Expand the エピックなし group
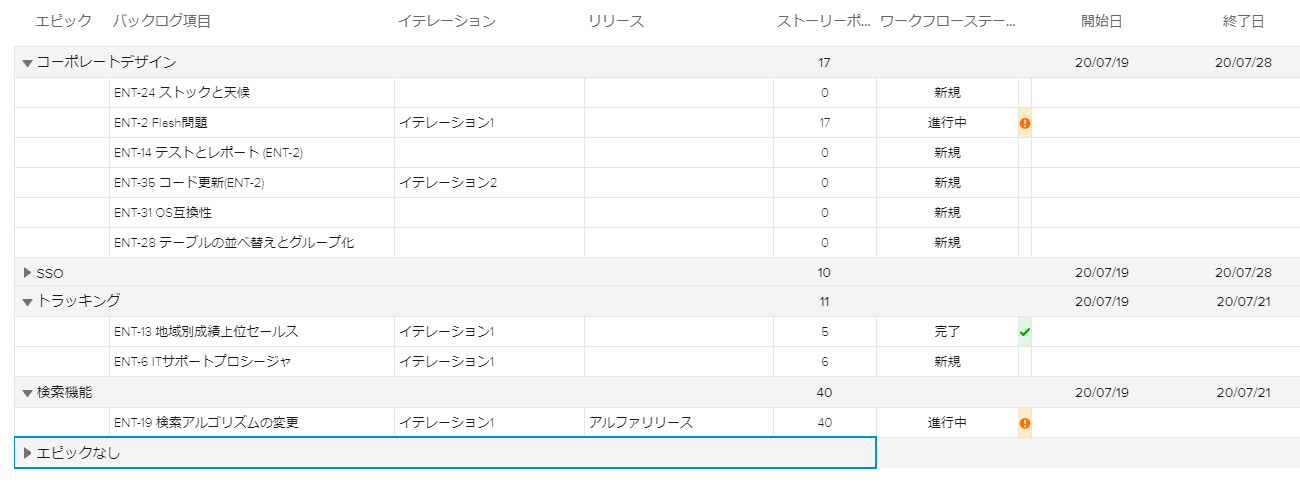The image size is (1300, 500). click(x=27, y=453)
